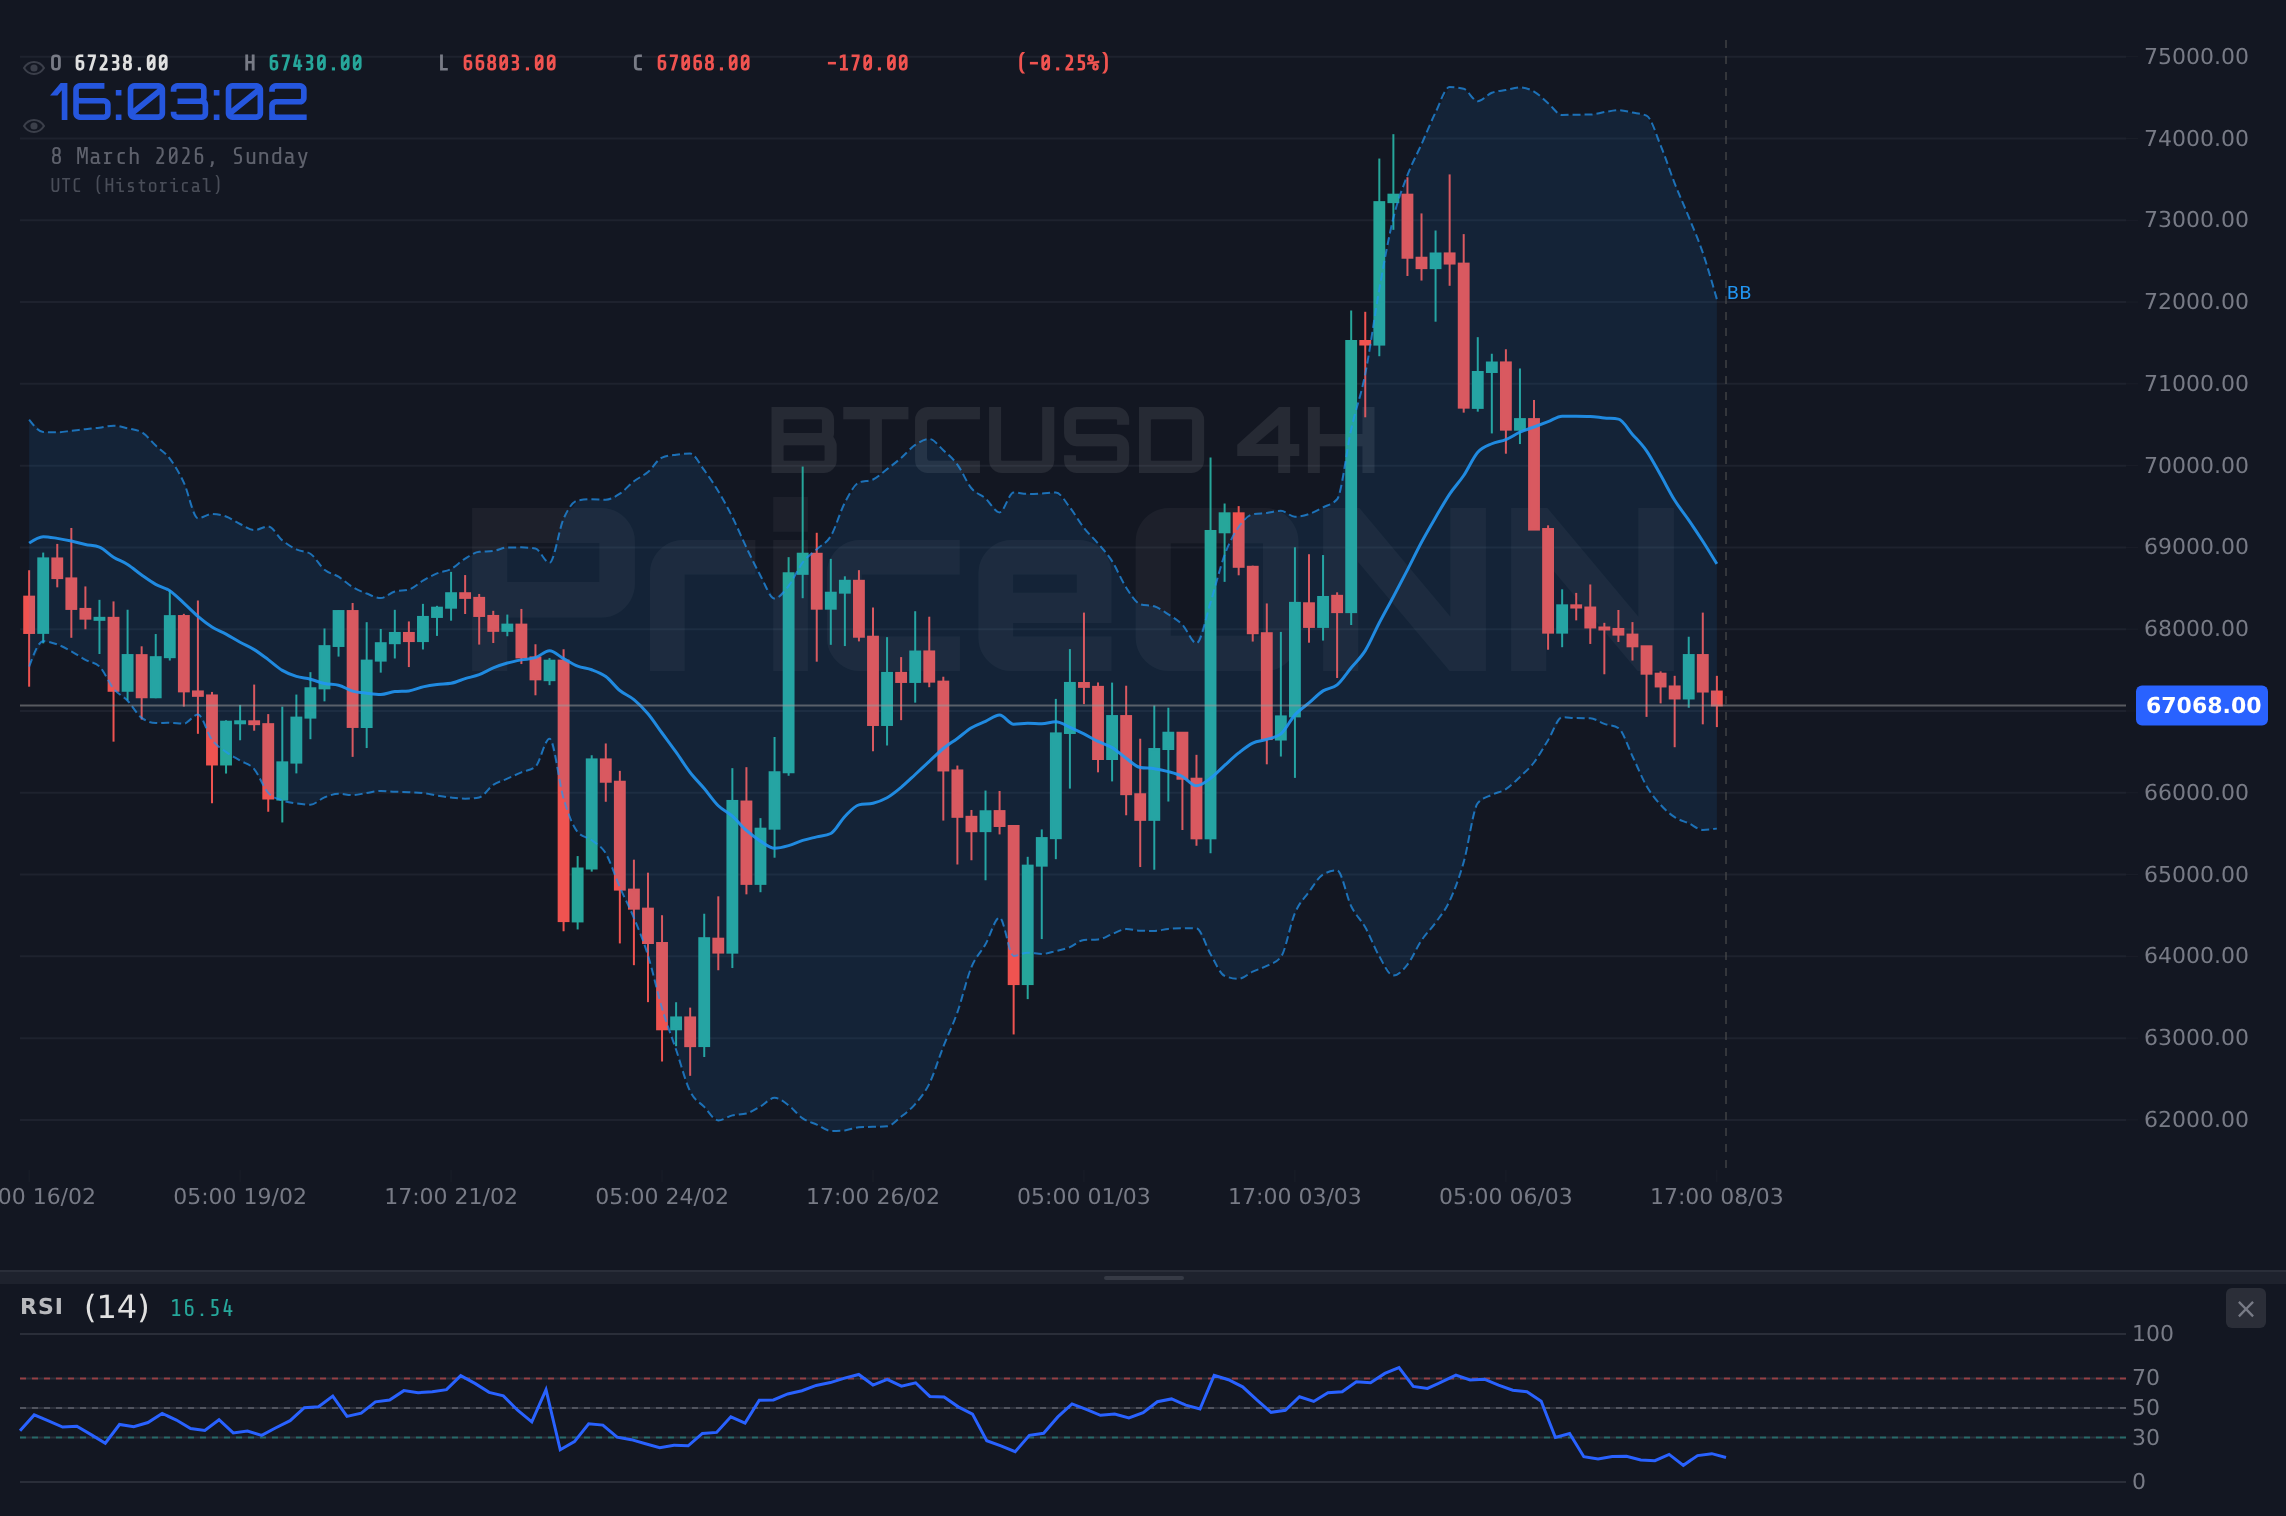Click the RSI 30 scale label

(2146, 1438)
